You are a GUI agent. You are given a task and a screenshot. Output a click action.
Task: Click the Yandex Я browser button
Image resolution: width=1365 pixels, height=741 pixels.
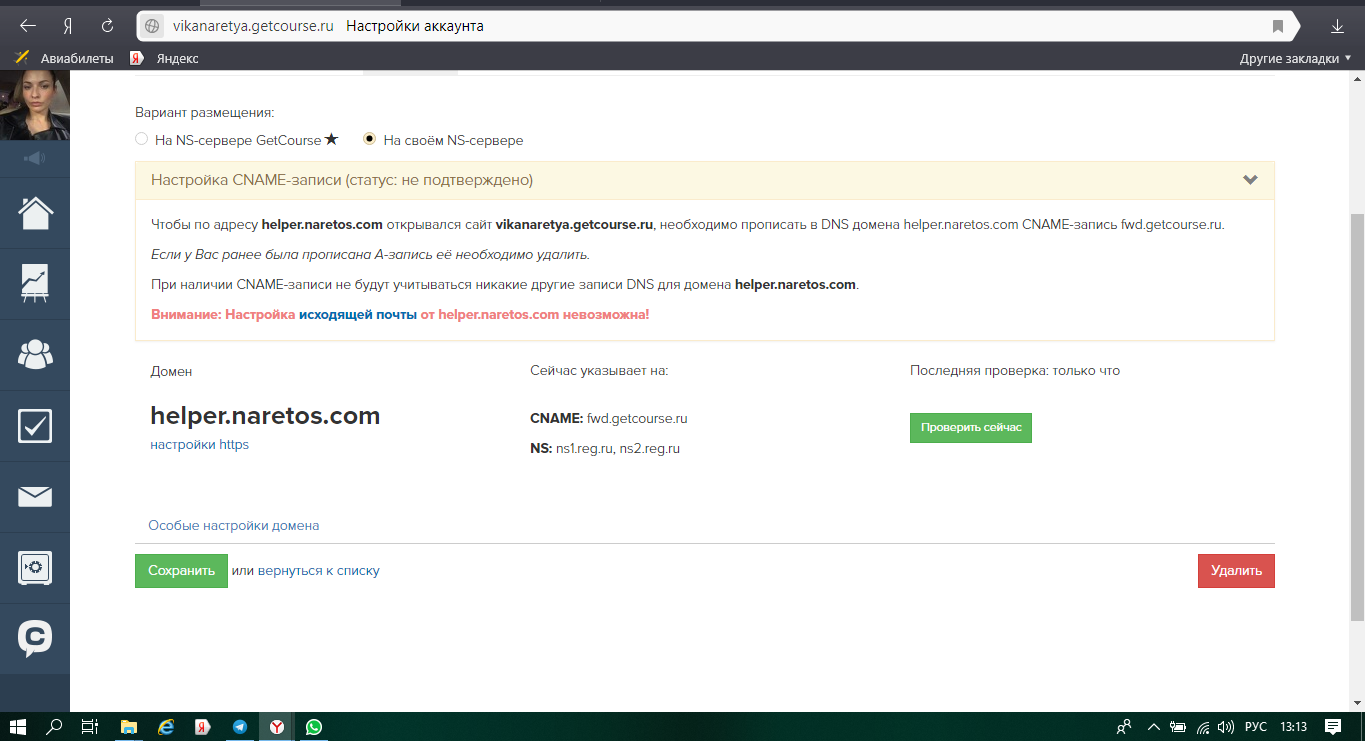point(68,26)
